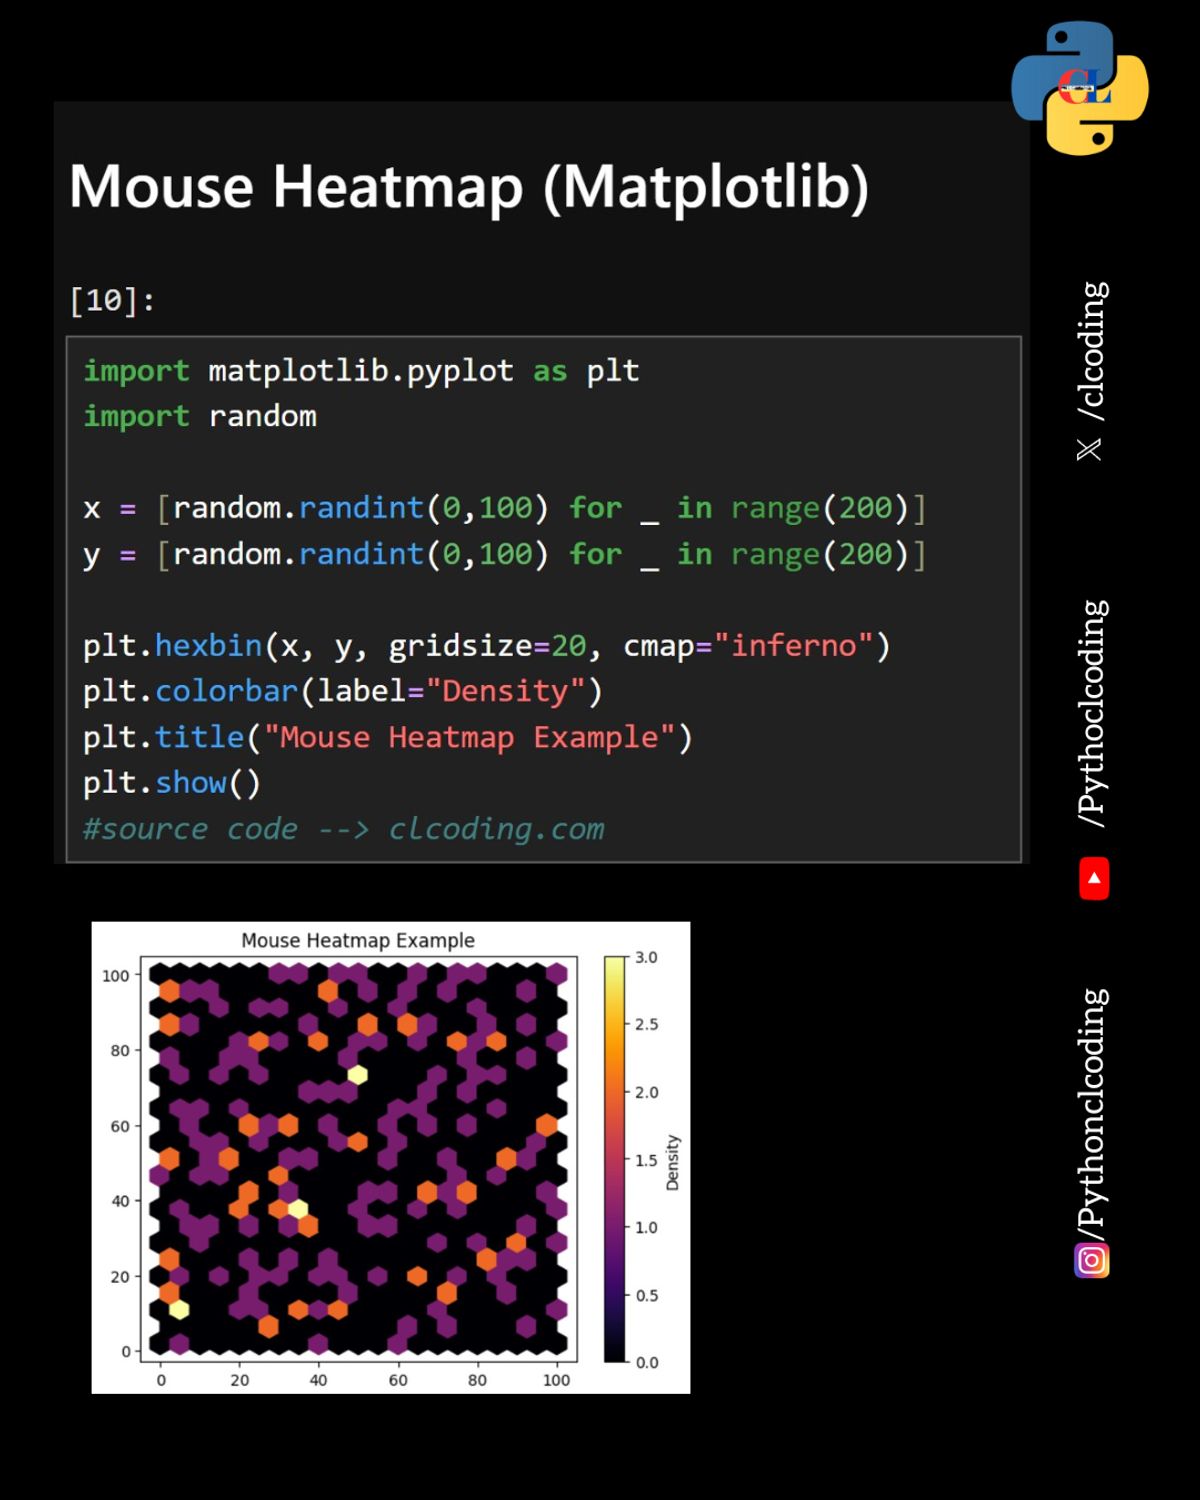Click the yellow hexagon at plot bottom-left
This screenshot has height=1500, width=1200.
pyautogui.click(x=179, y=1310)
